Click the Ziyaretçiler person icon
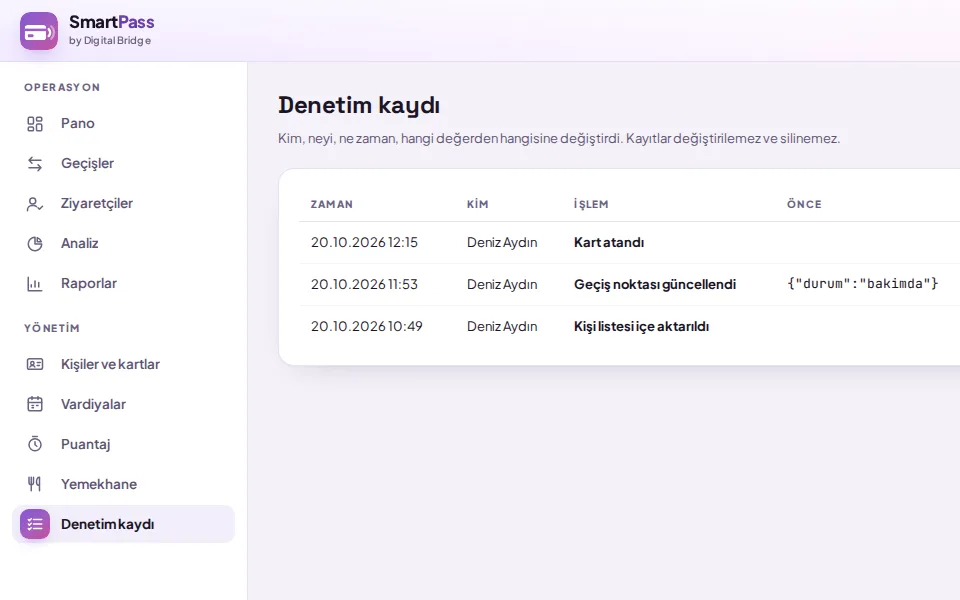This screenshot has height=600, width=960. [35, 204]
